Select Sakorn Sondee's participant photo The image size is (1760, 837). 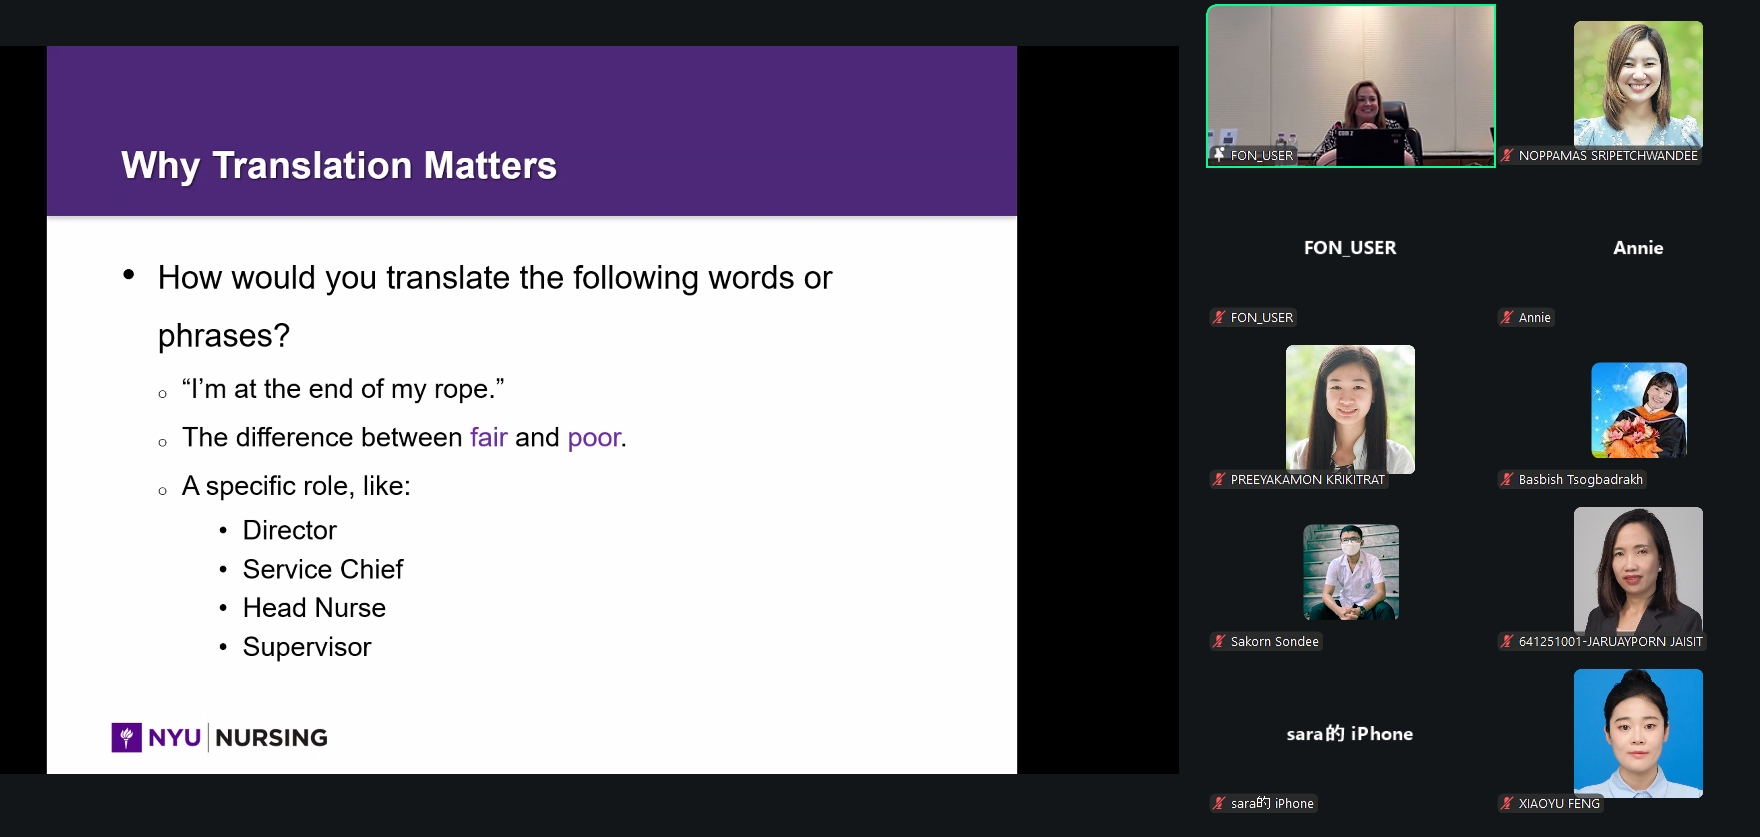(1350, 572)
